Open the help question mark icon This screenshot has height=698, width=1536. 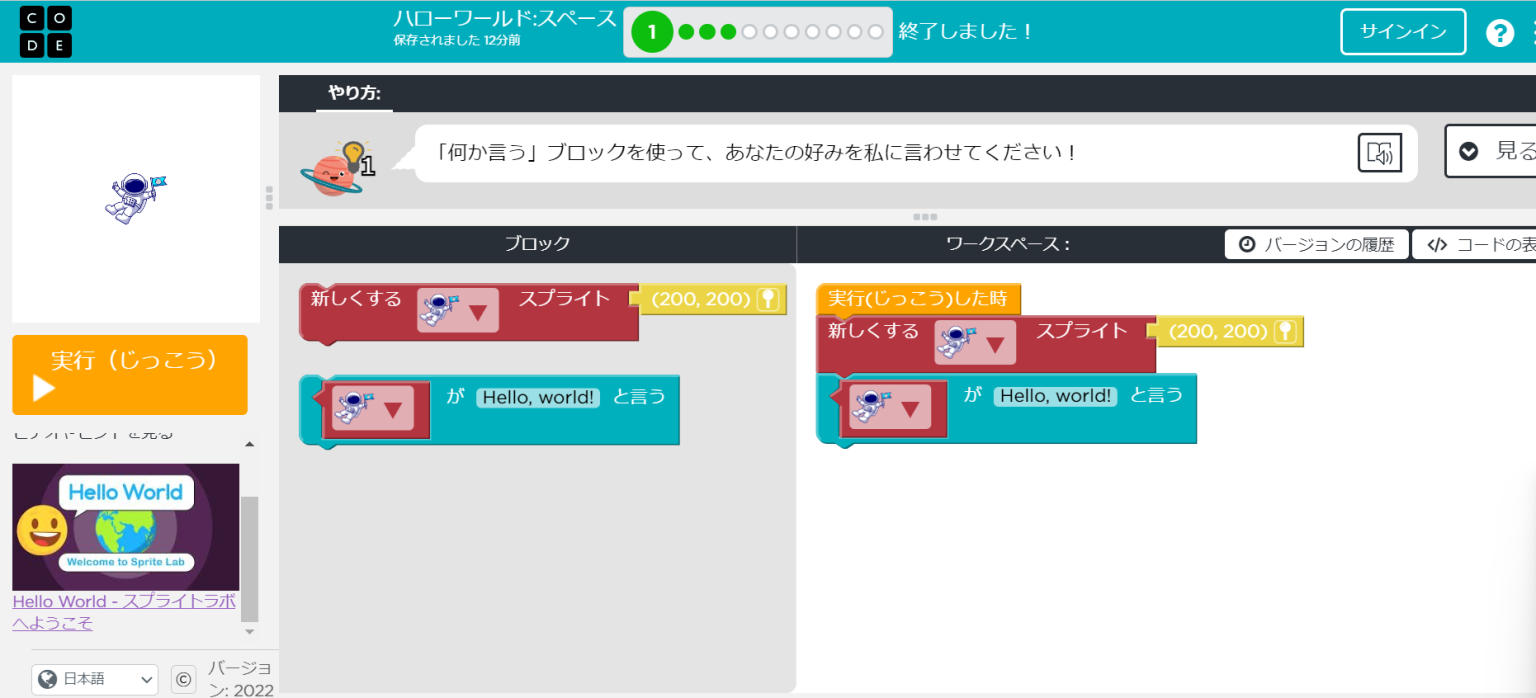coord(1499,33)
